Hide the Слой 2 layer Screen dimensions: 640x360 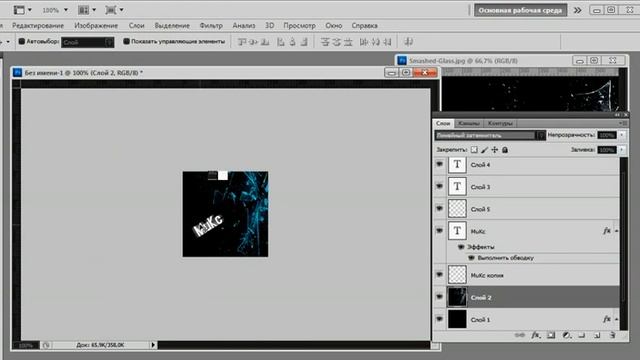pos(440,297)
